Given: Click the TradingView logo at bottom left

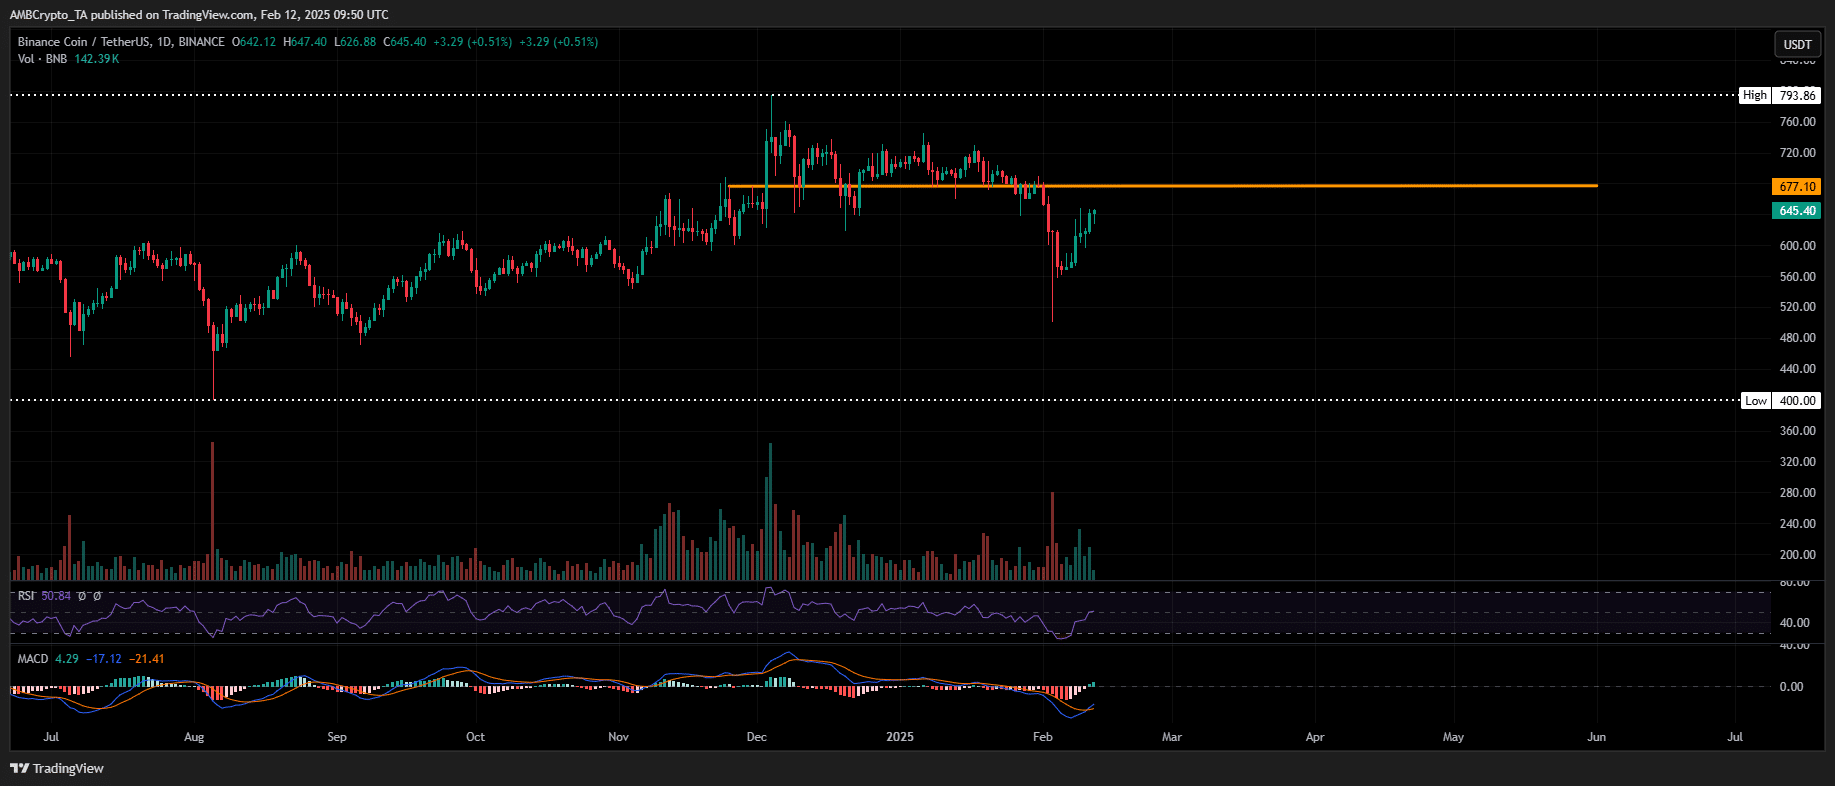Looking at the screenshot, I should click(57, 768).
